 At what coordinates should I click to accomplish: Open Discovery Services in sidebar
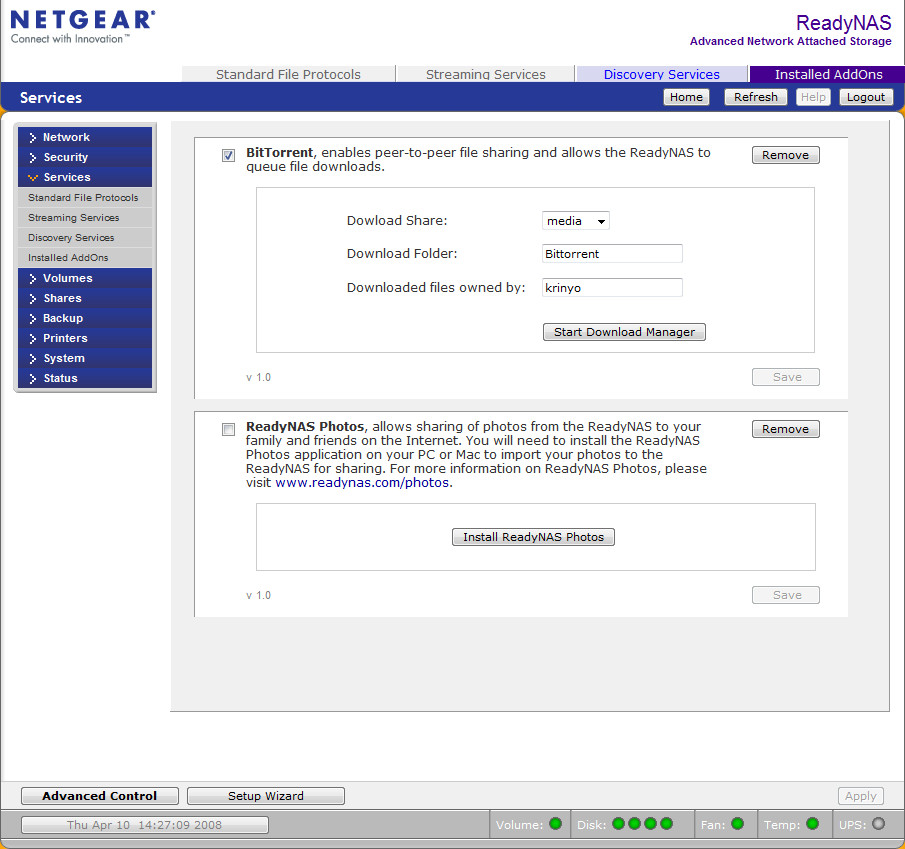pyautogui.click(x=85, y=238)
